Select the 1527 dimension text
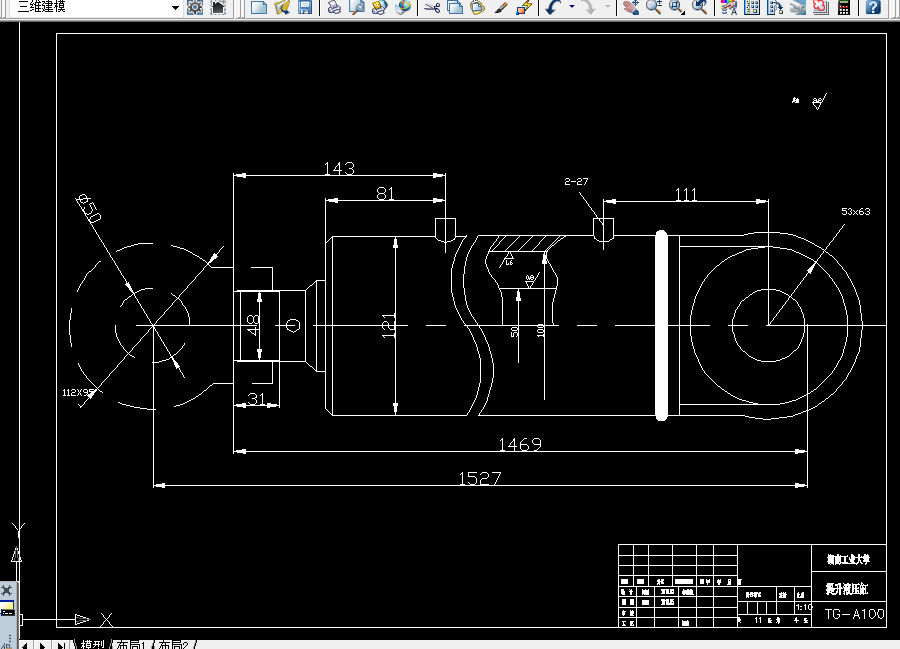 pyautogui.click(x=480, y=478)
